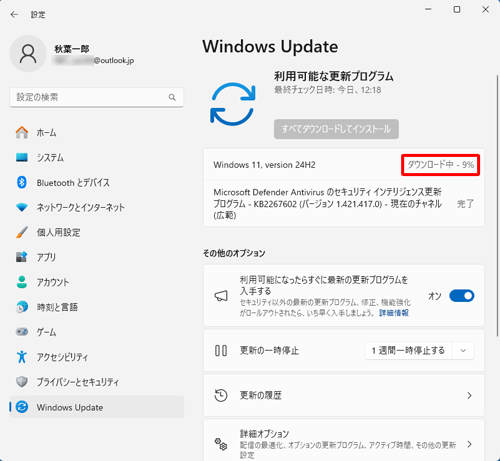Open the ホーム settings page
Screen dimensions: 500x461
coord(97,132)
